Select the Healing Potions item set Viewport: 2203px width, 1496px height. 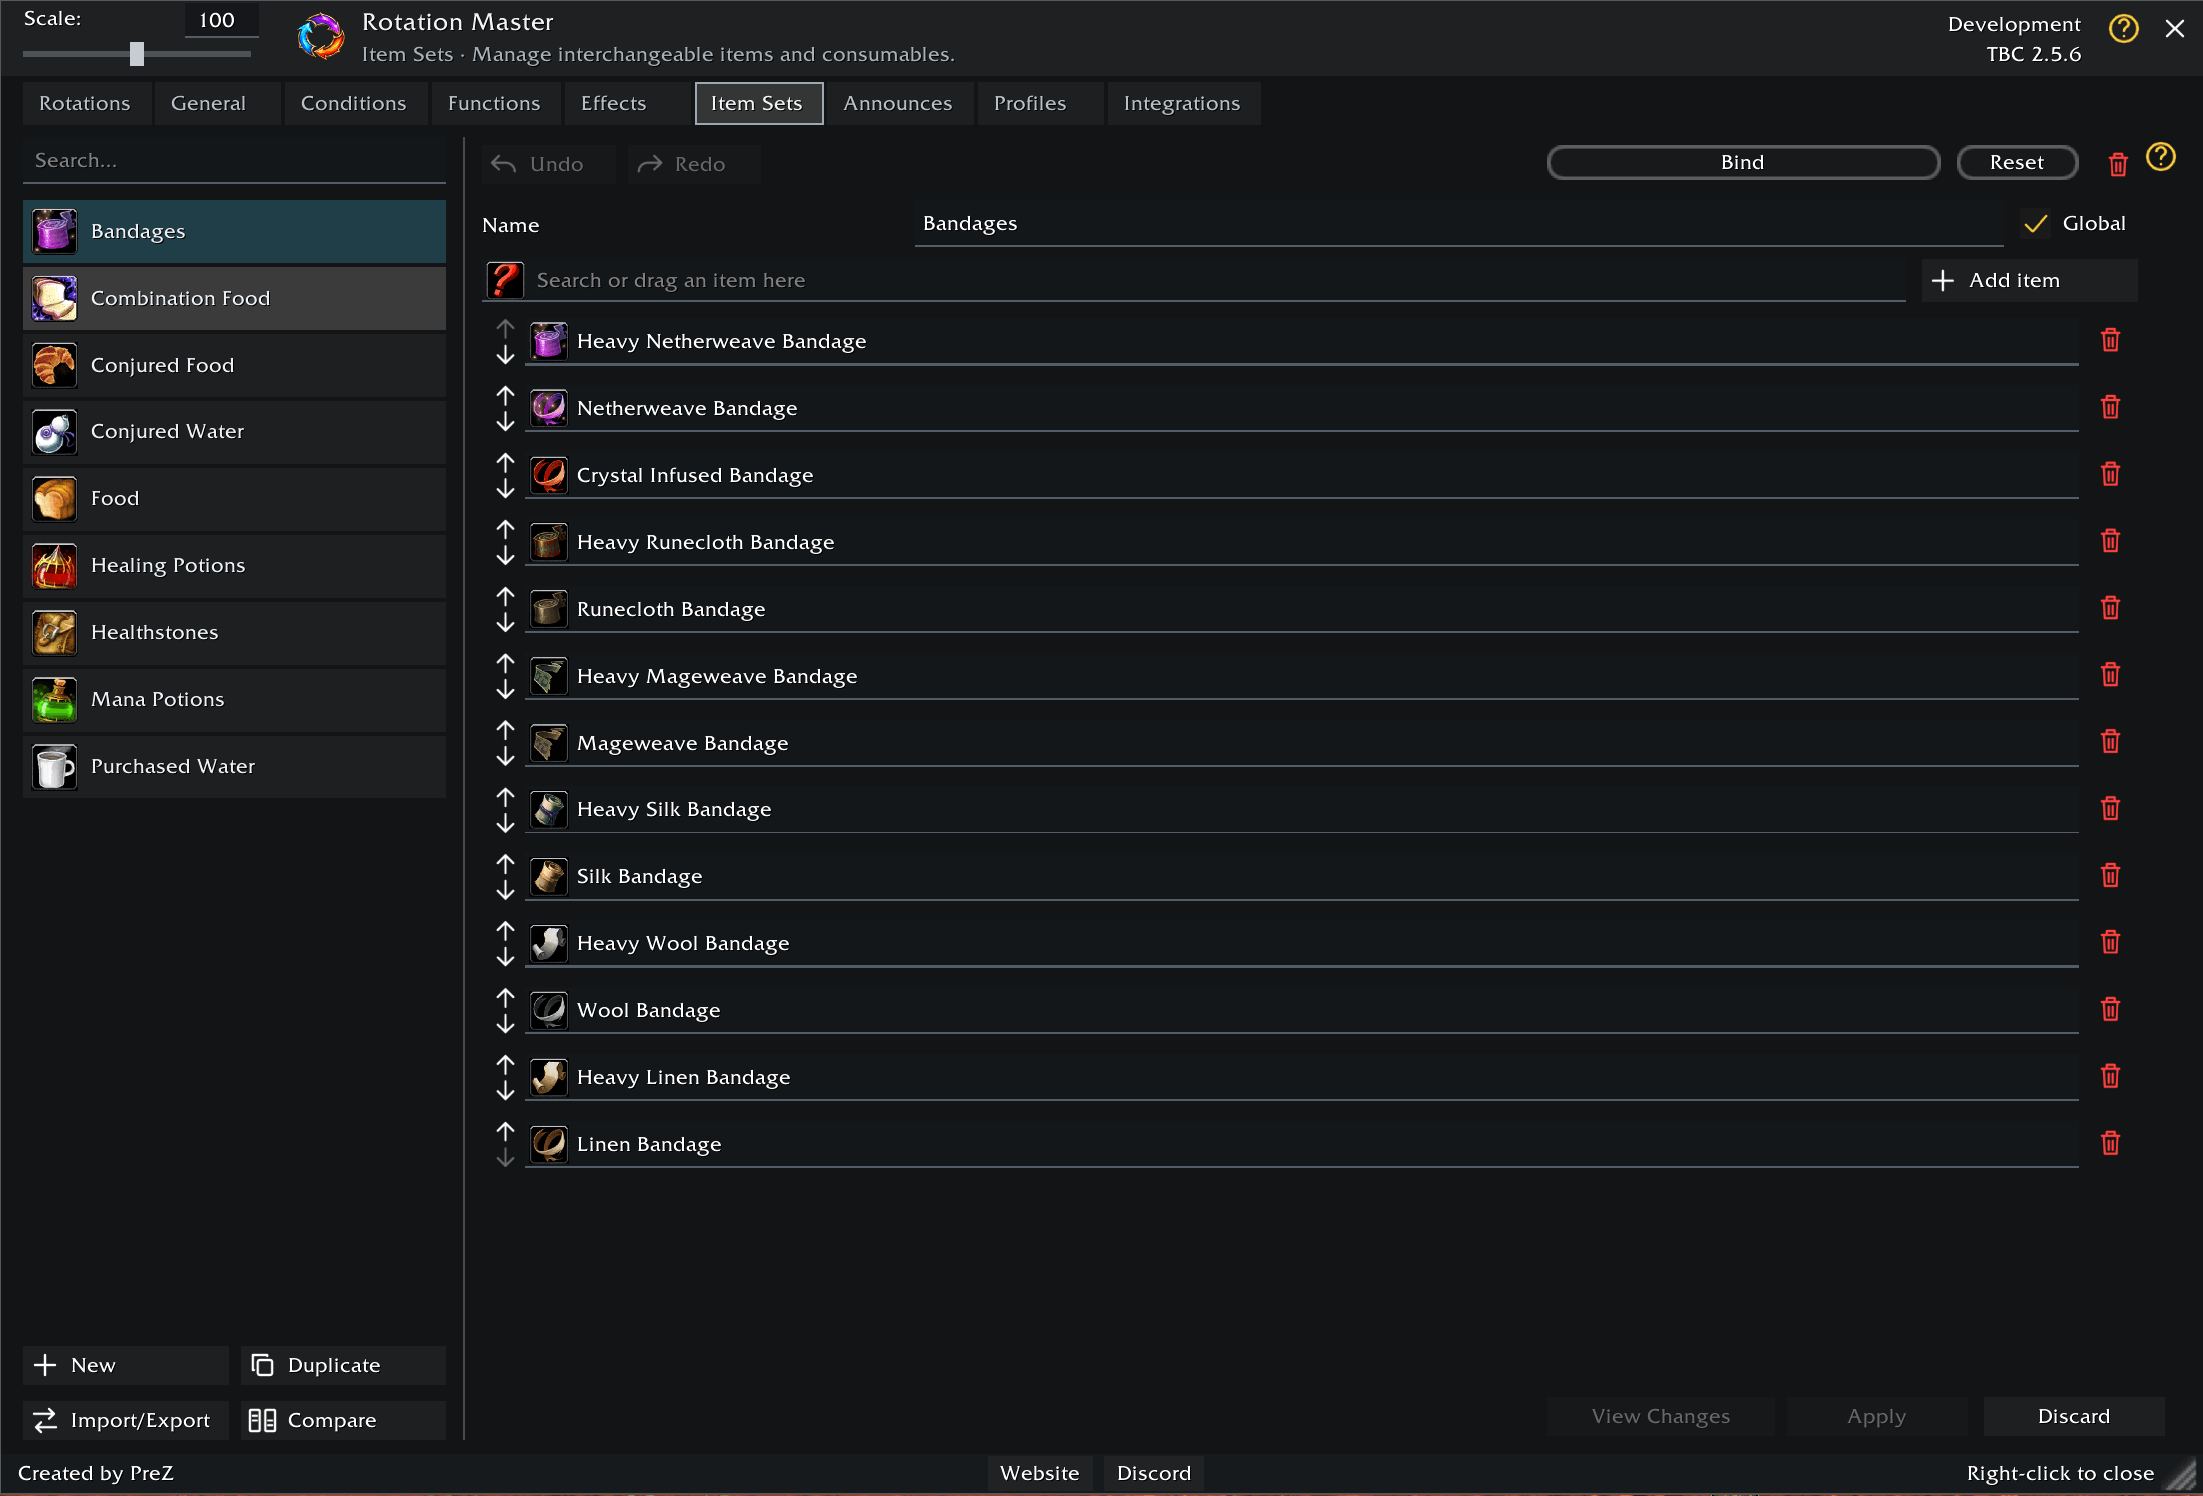click(x=234, y=566)
